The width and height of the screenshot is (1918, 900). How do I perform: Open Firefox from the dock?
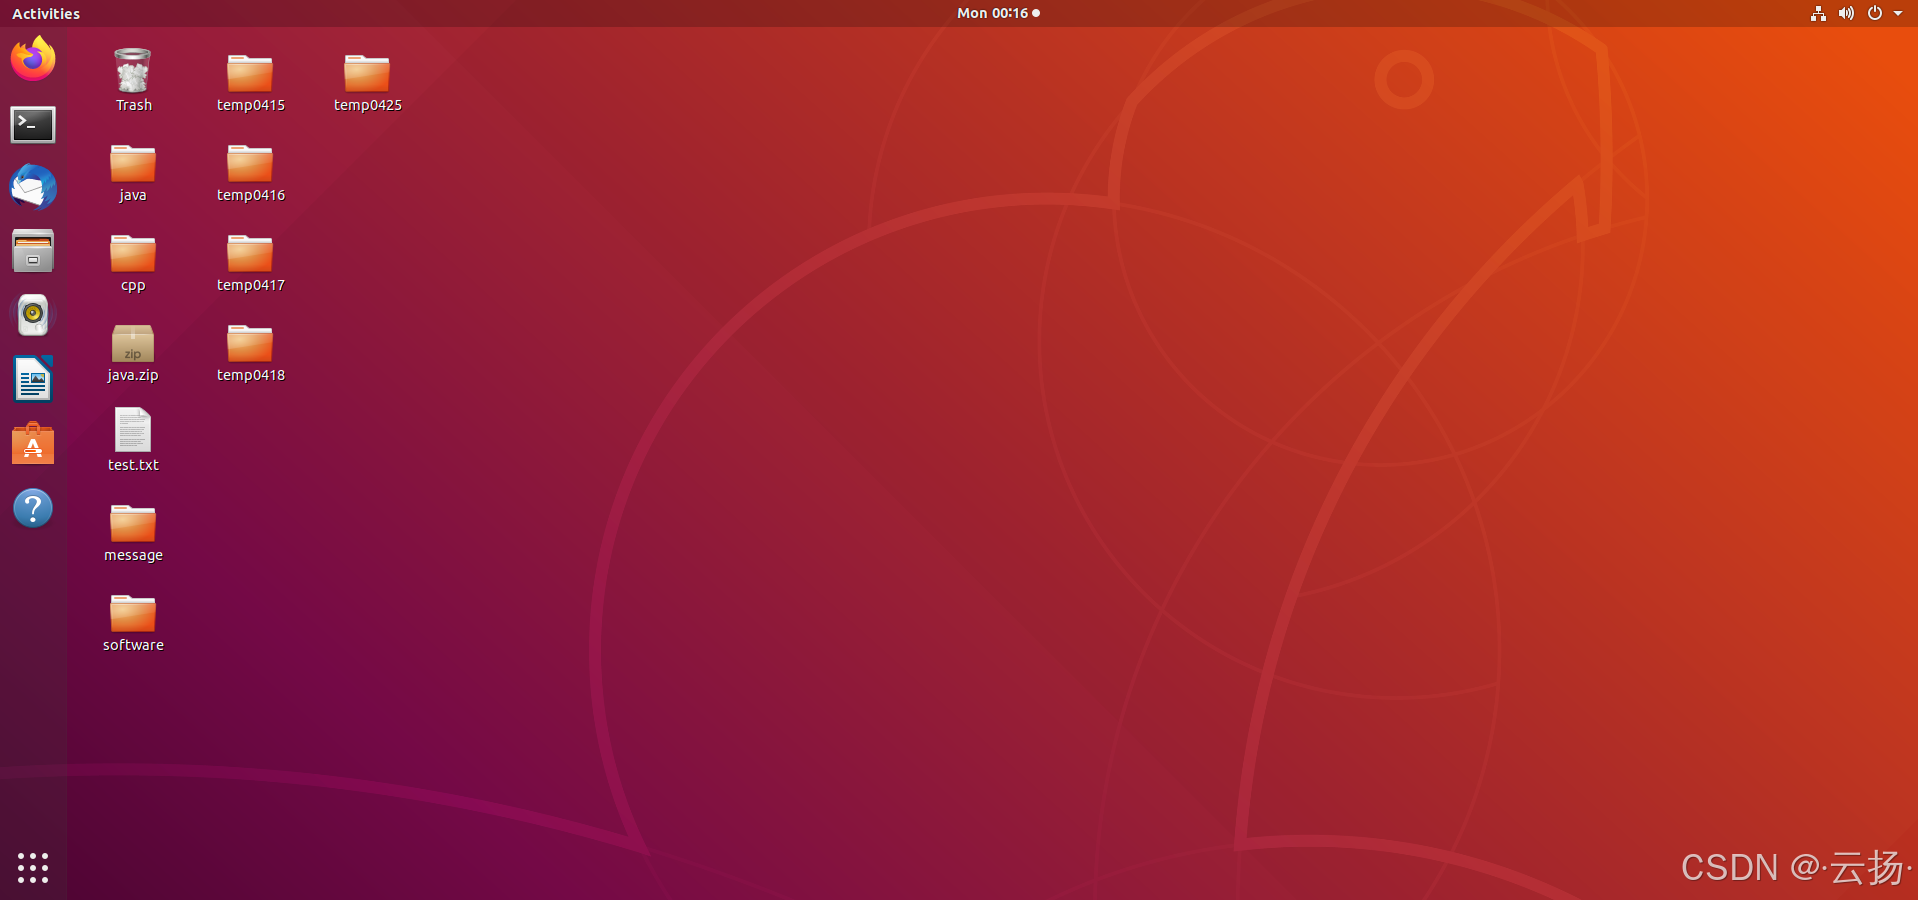pos(33,60)
